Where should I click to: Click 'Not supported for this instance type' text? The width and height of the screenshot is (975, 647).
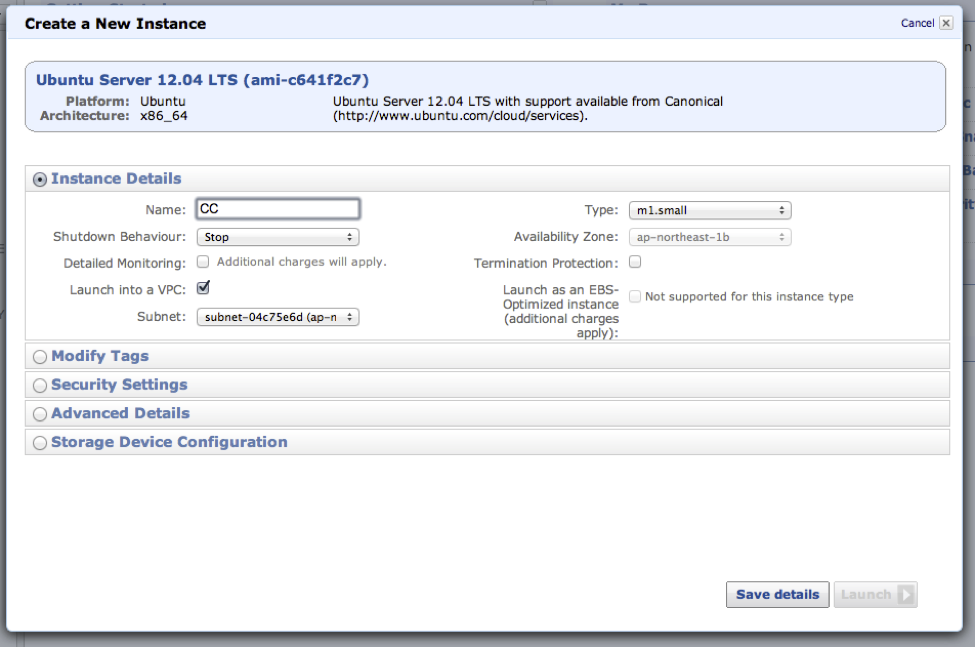pyautogui.click(x=749, y=296)
